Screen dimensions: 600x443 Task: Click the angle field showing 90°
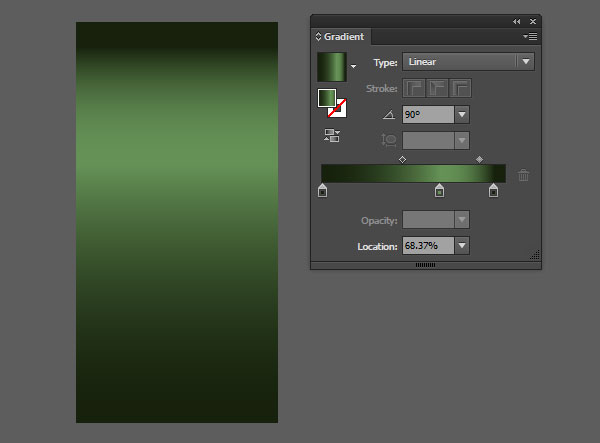(428, 114)
